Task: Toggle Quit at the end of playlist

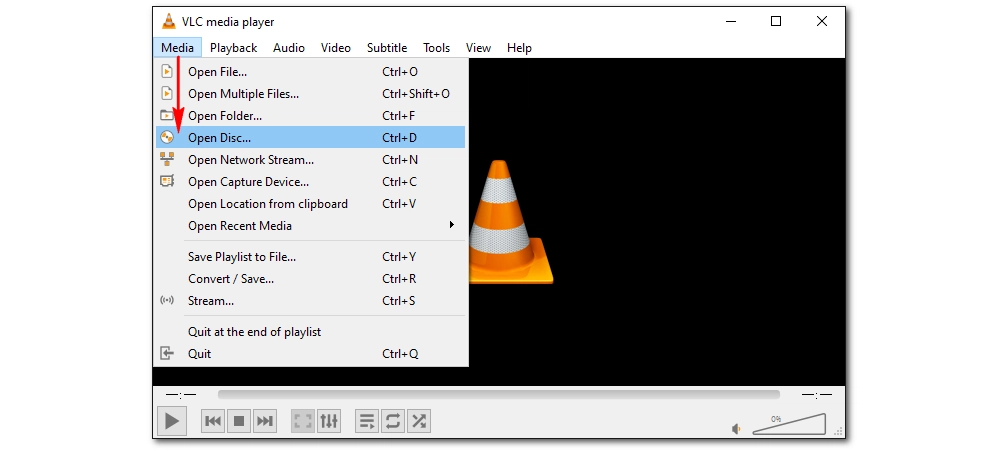Action: coord(311,332)
